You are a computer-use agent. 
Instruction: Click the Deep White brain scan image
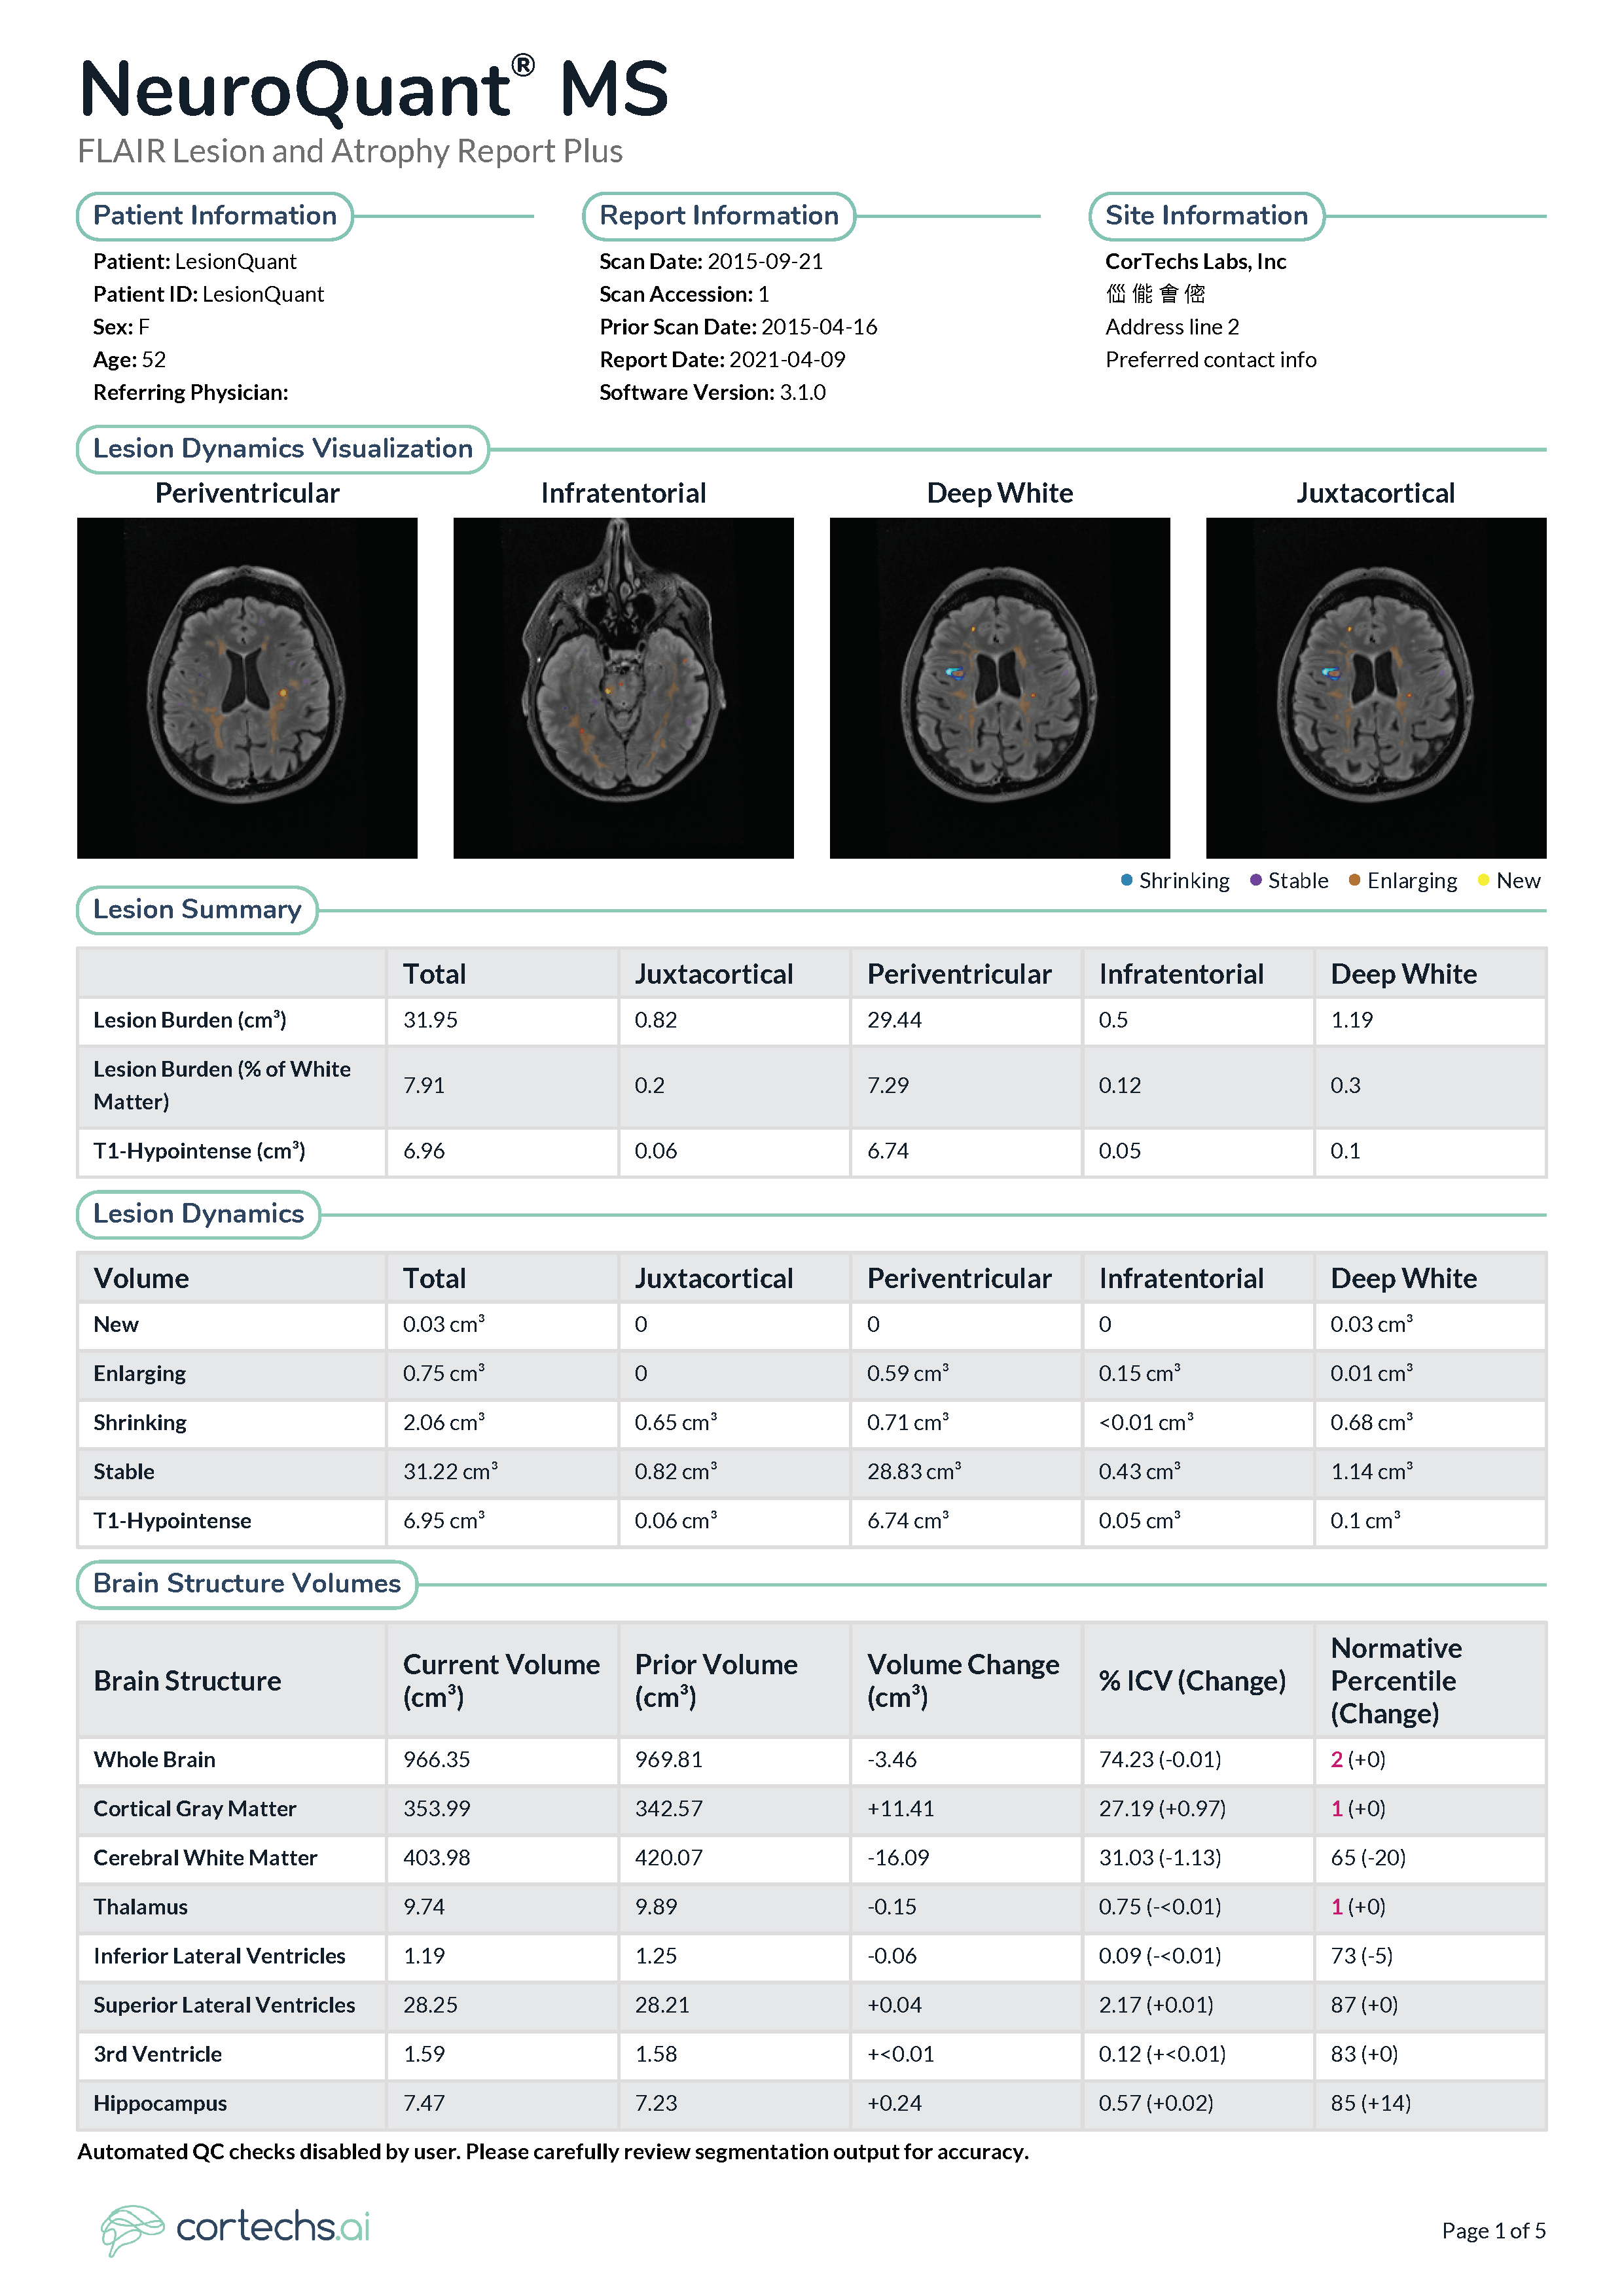pyautogui.click(x=1000, y=687)
